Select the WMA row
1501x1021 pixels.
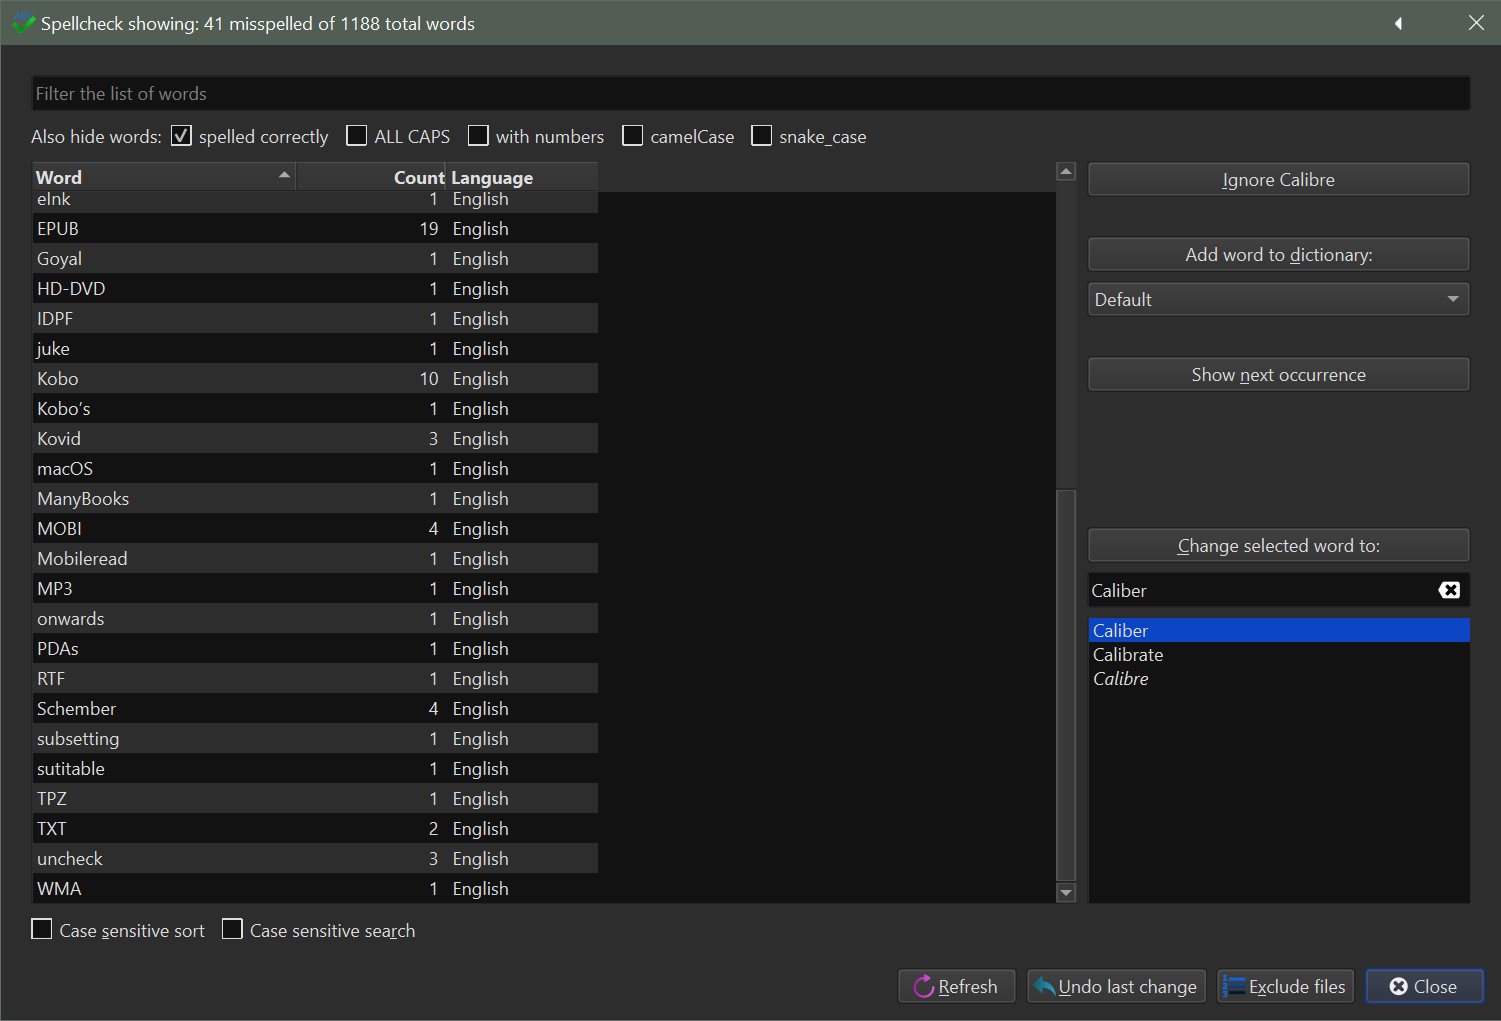[315, 889]
